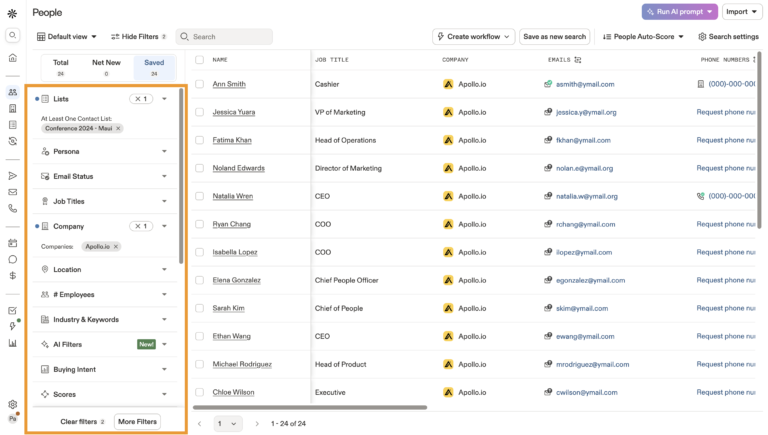The image size is (768, 435).
Task: Select the checkbox for Chloe Wilson
Action: (199, 392)
